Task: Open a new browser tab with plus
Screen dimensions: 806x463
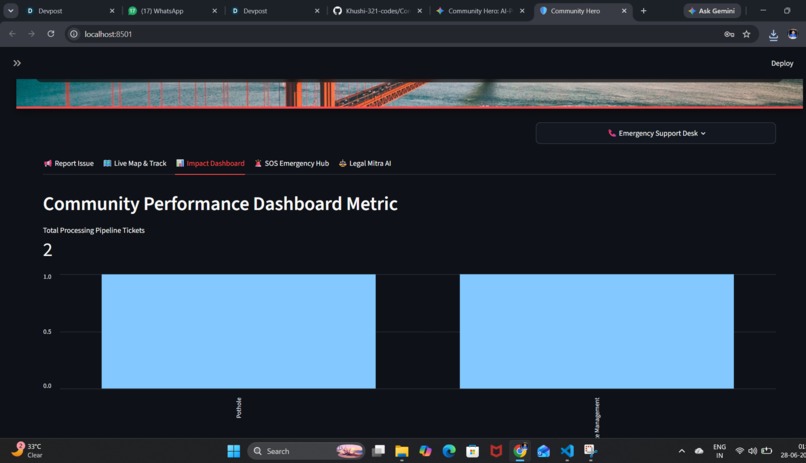Action: coord(643,11)
